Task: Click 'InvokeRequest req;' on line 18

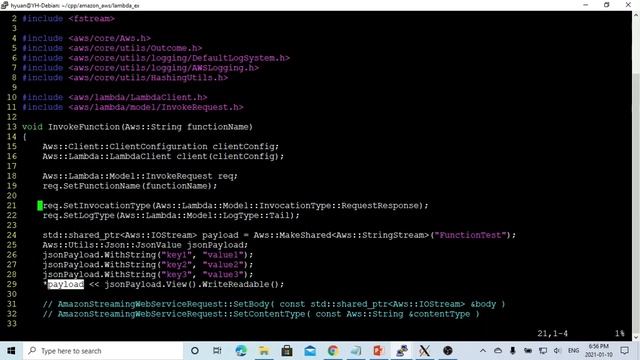Action: pyautogui.click(x=191, y=176)
